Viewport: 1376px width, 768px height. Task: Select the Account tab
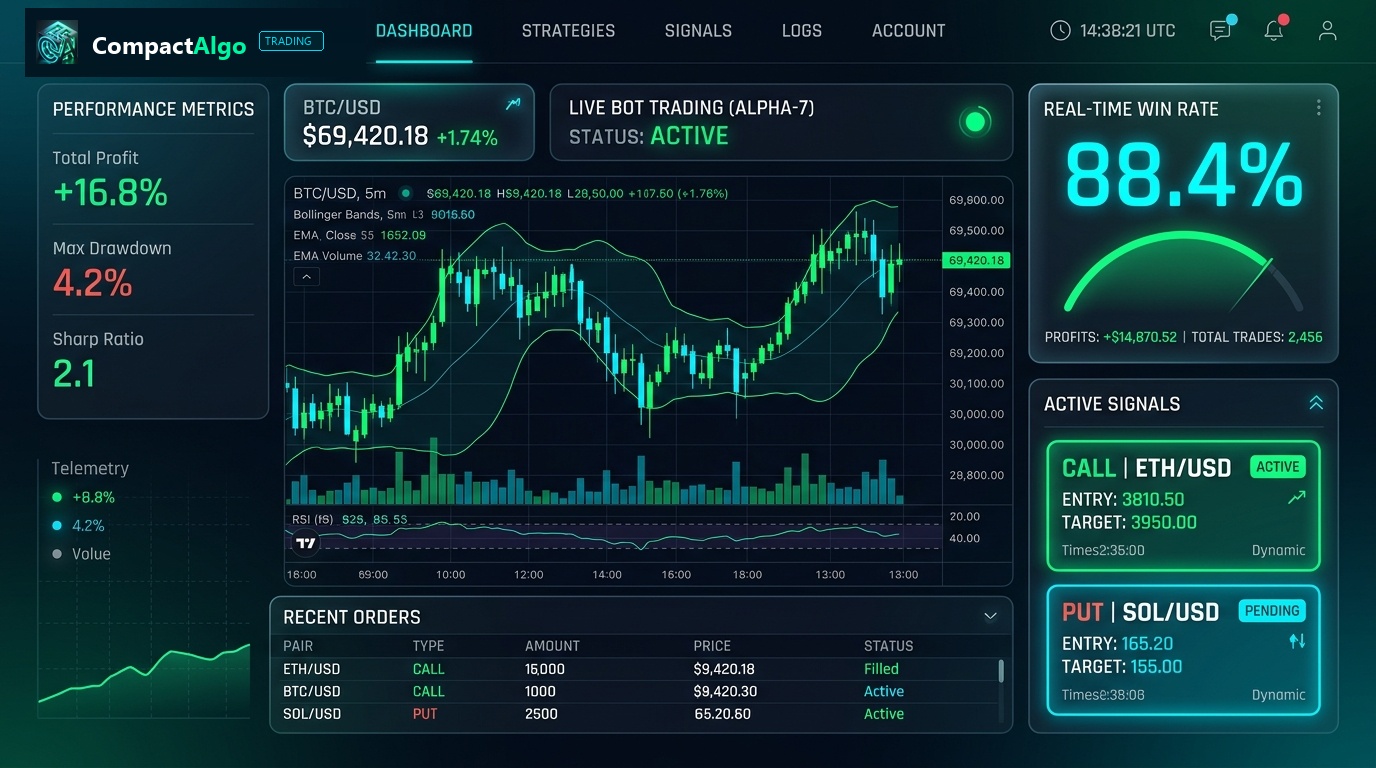click(908, 31)
